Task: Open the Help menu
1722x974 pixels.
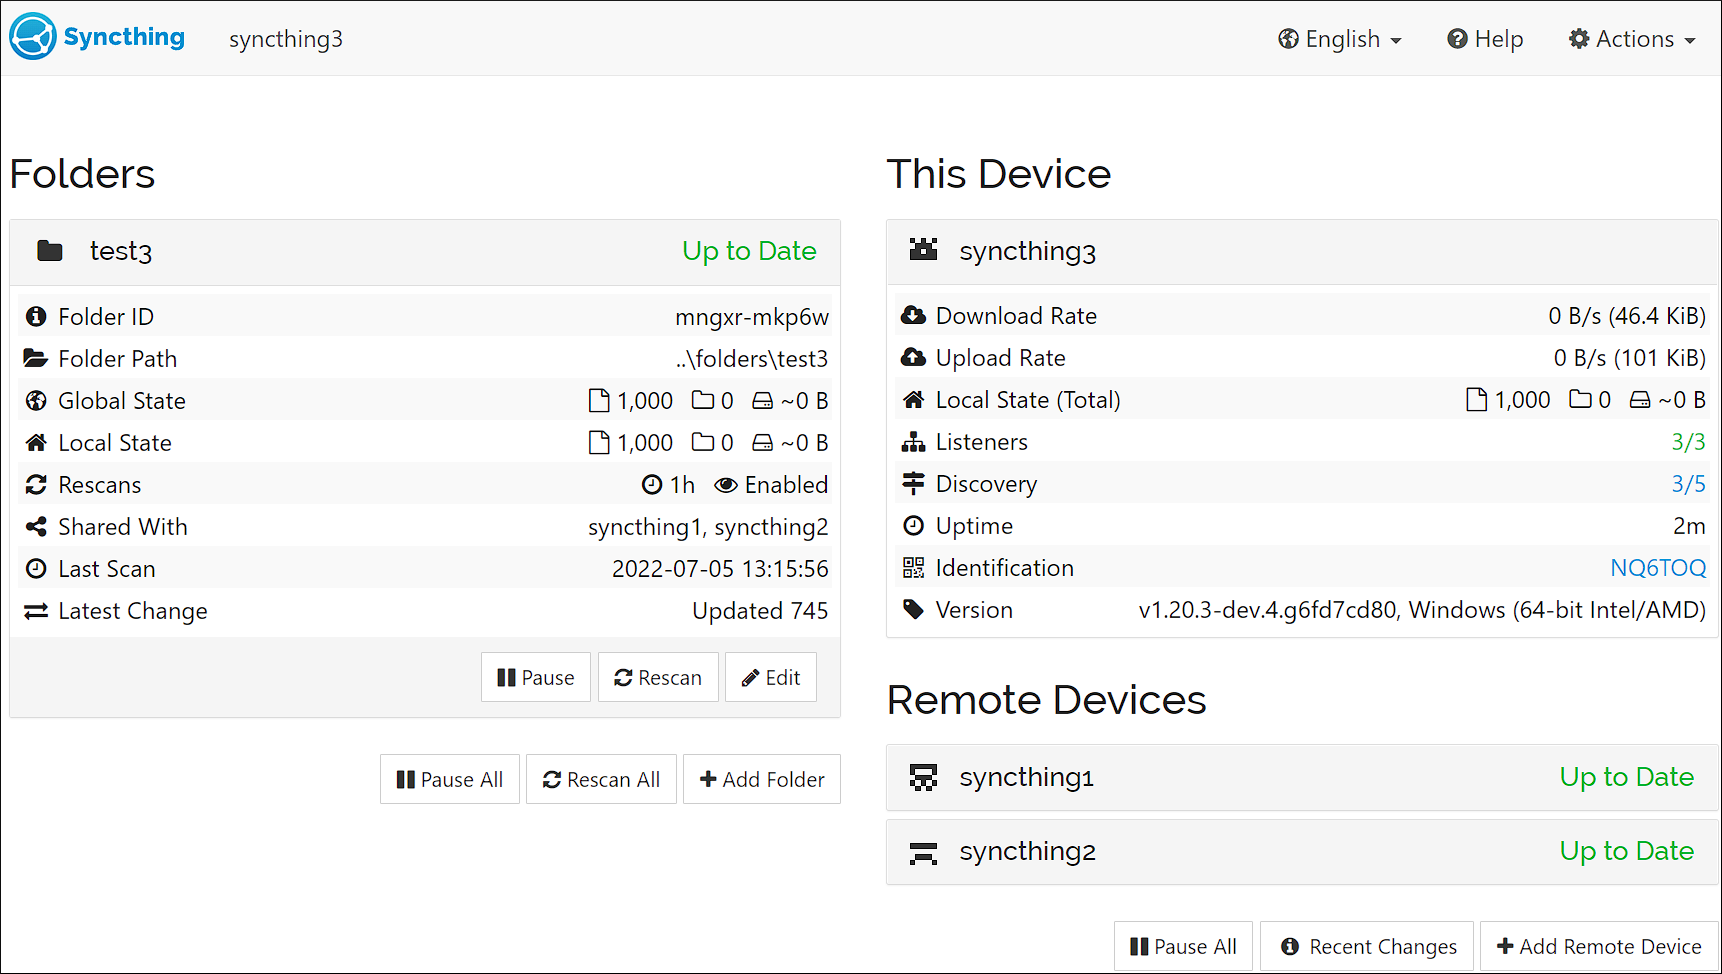Action: coord(1485,39)
